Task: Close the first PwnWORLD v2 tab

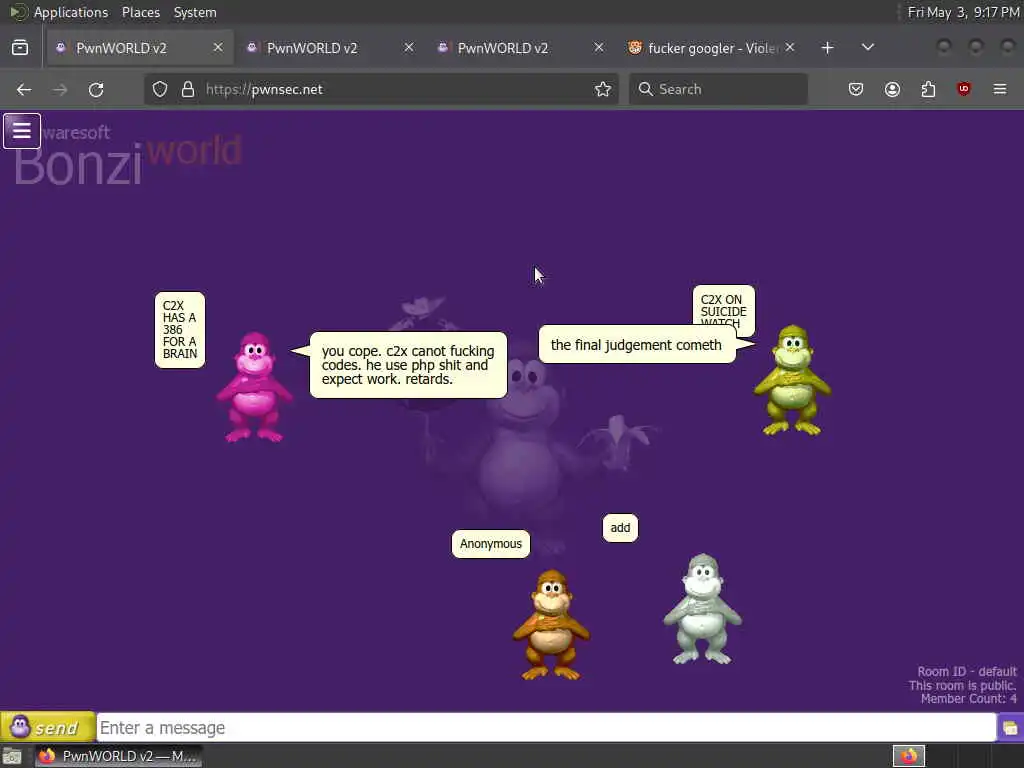Action: tap(218, 48)
